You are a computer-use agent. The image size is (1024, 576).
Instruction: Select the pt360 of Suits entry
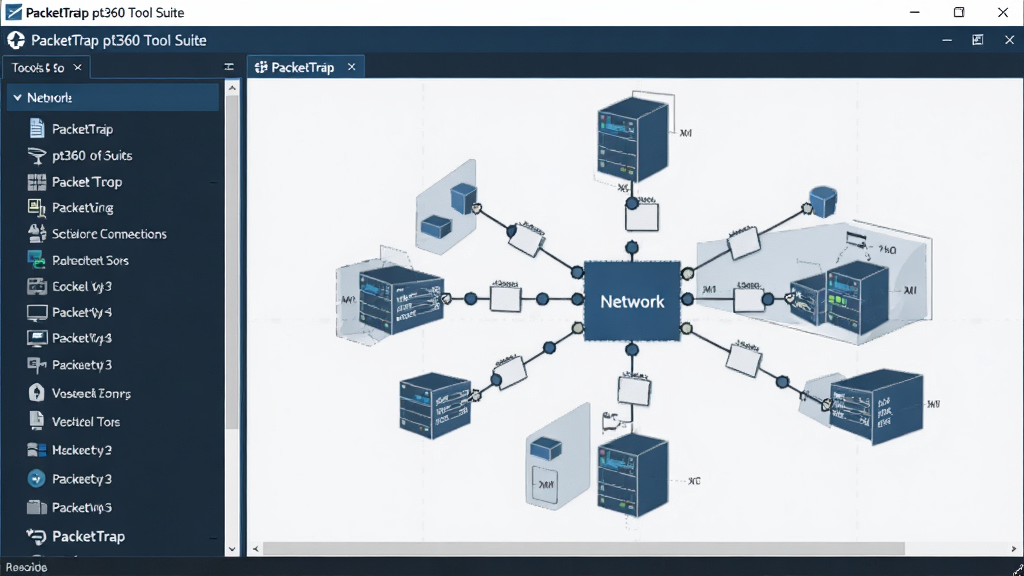(x=92, y=155)
